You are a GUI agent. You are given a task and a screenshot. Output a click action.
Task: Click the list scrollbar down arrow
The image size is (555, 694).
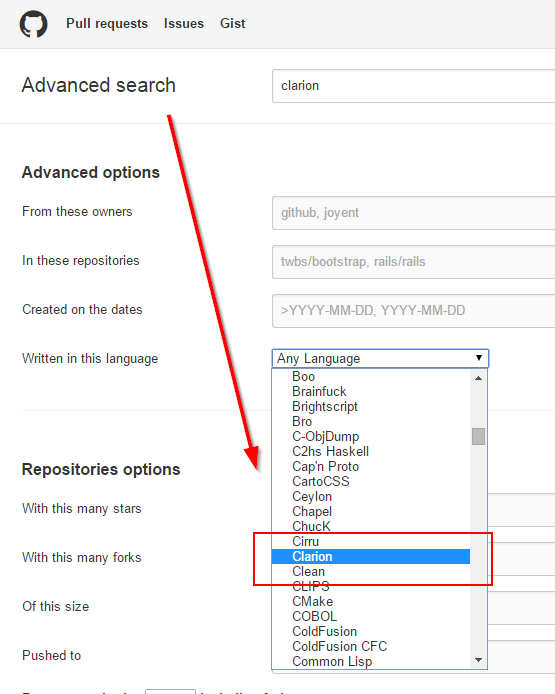pyautogui.click(x=478, y=660)
